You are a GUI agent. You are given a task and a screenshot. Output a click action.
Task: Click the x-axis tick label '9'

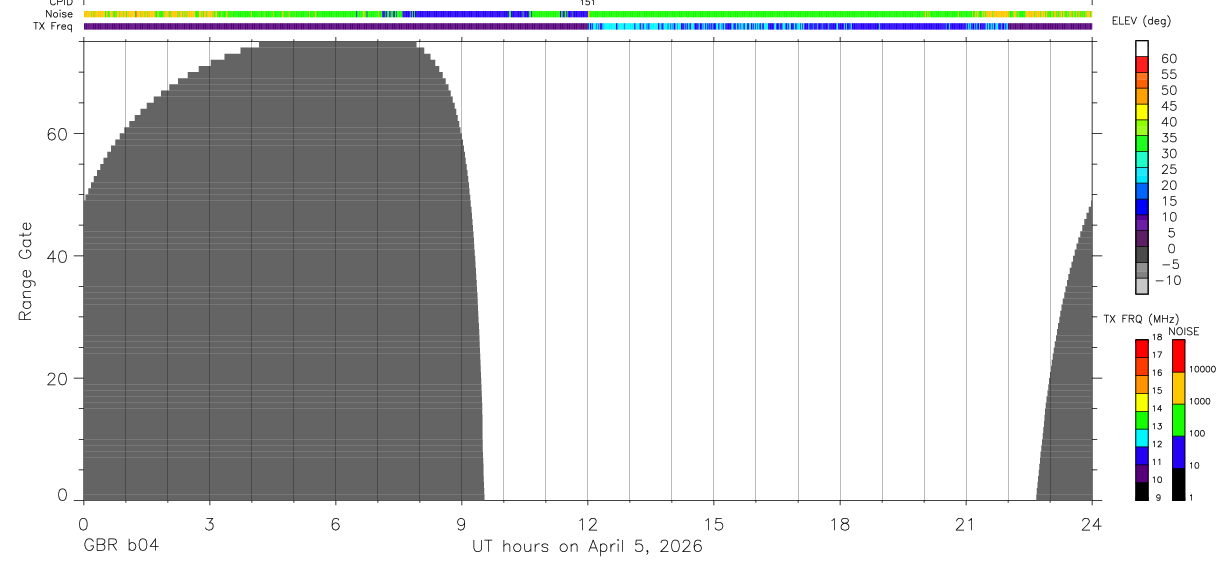pos(461,524)
